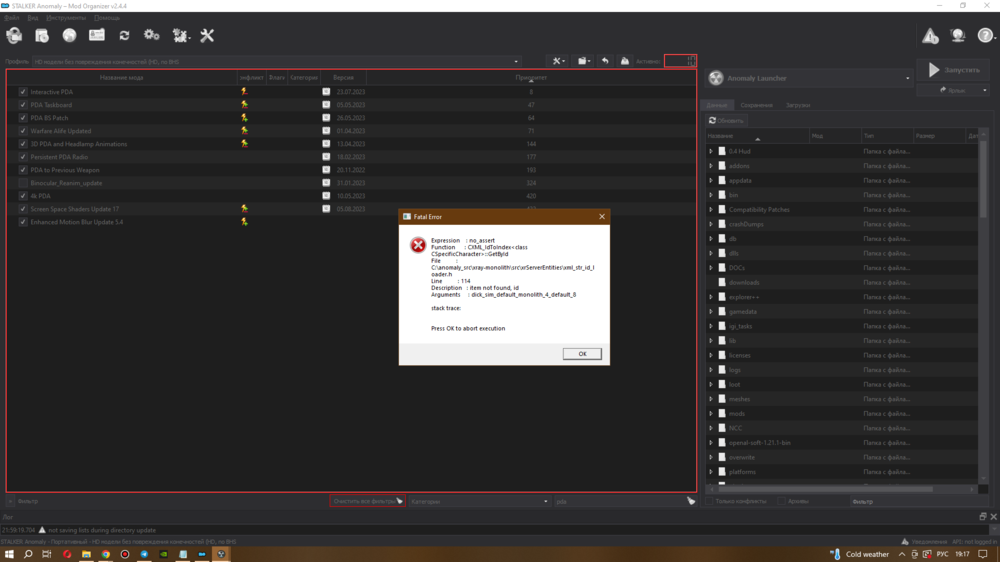Click OK in the Fatal Error dialog
This screenshot has height=562, width=1000.
[582, 353]
